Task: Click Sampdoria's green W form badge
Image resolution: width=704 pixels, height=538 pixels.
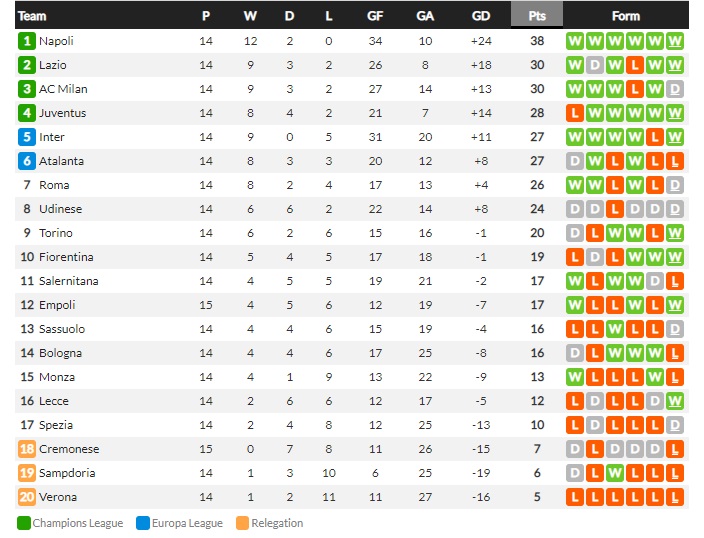Action: 615,473
